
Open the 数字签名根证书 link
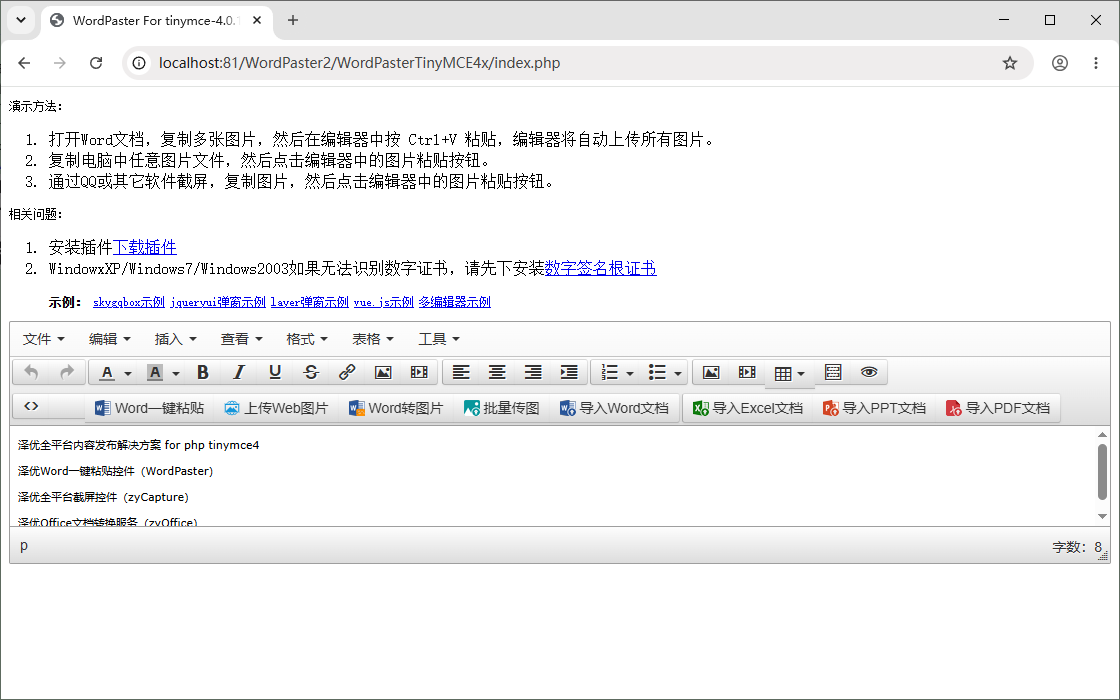pos(601,269)
